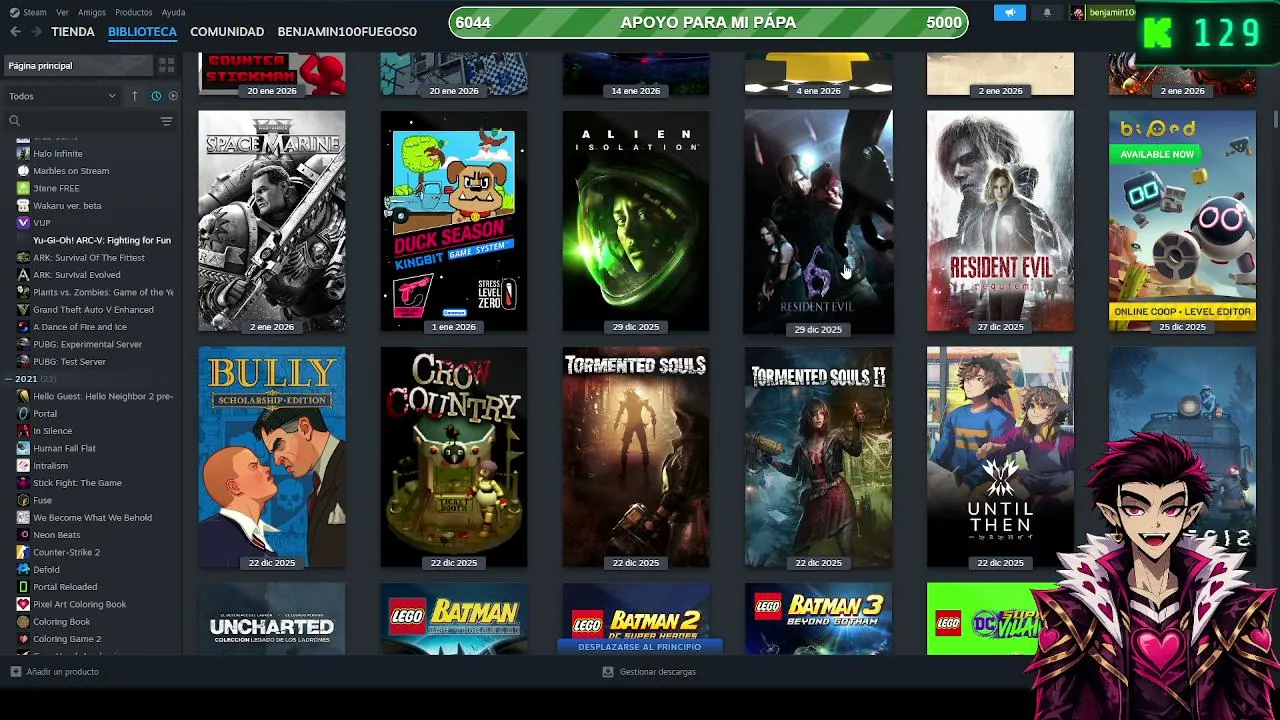Click PUBG: Experimental Server icon
Image resolution: width=1280 pixels, height=720 pixels.
point(23,344)
